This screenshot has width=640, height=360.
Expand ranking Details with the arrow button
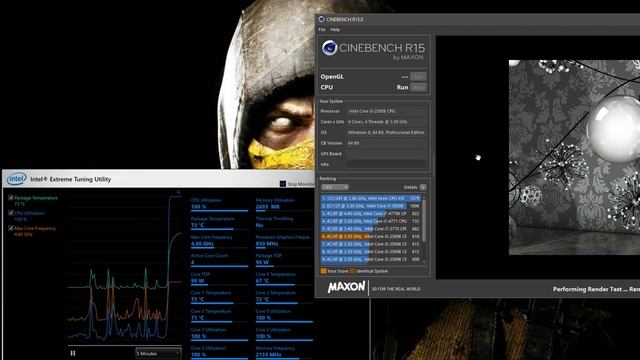423,187
